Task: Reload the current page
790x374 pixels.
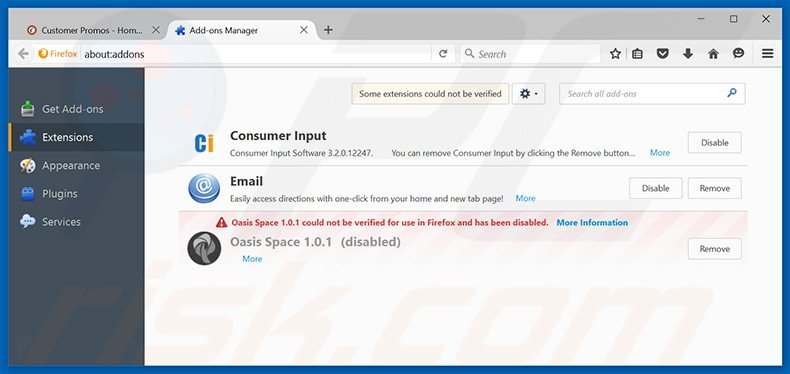Action: coord(443,53)
